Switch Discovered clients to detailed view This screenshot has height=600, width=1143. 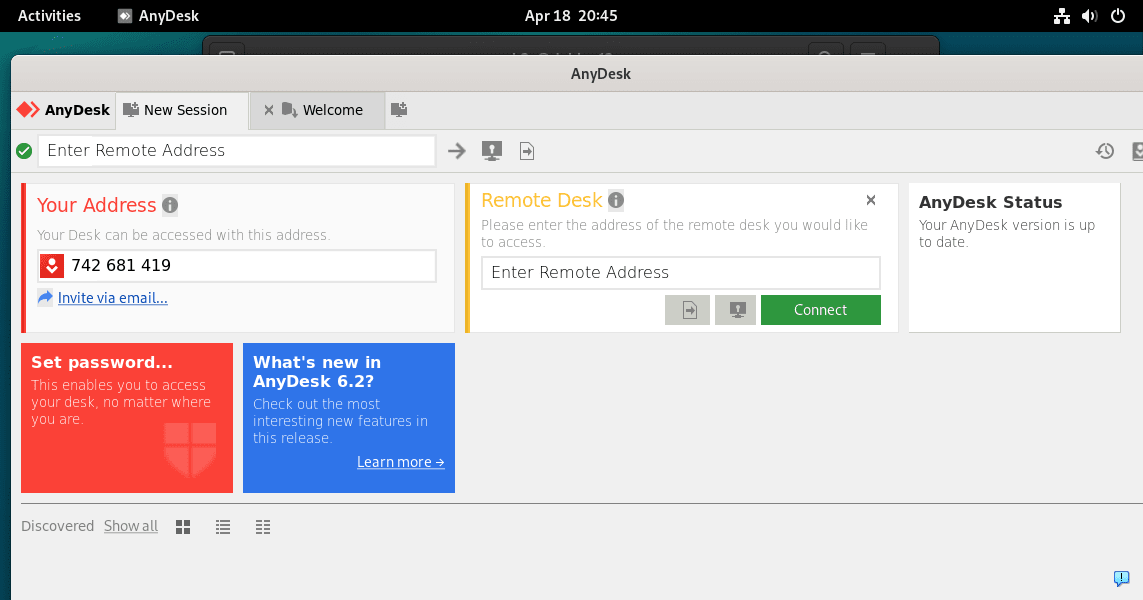pos(262,526)
